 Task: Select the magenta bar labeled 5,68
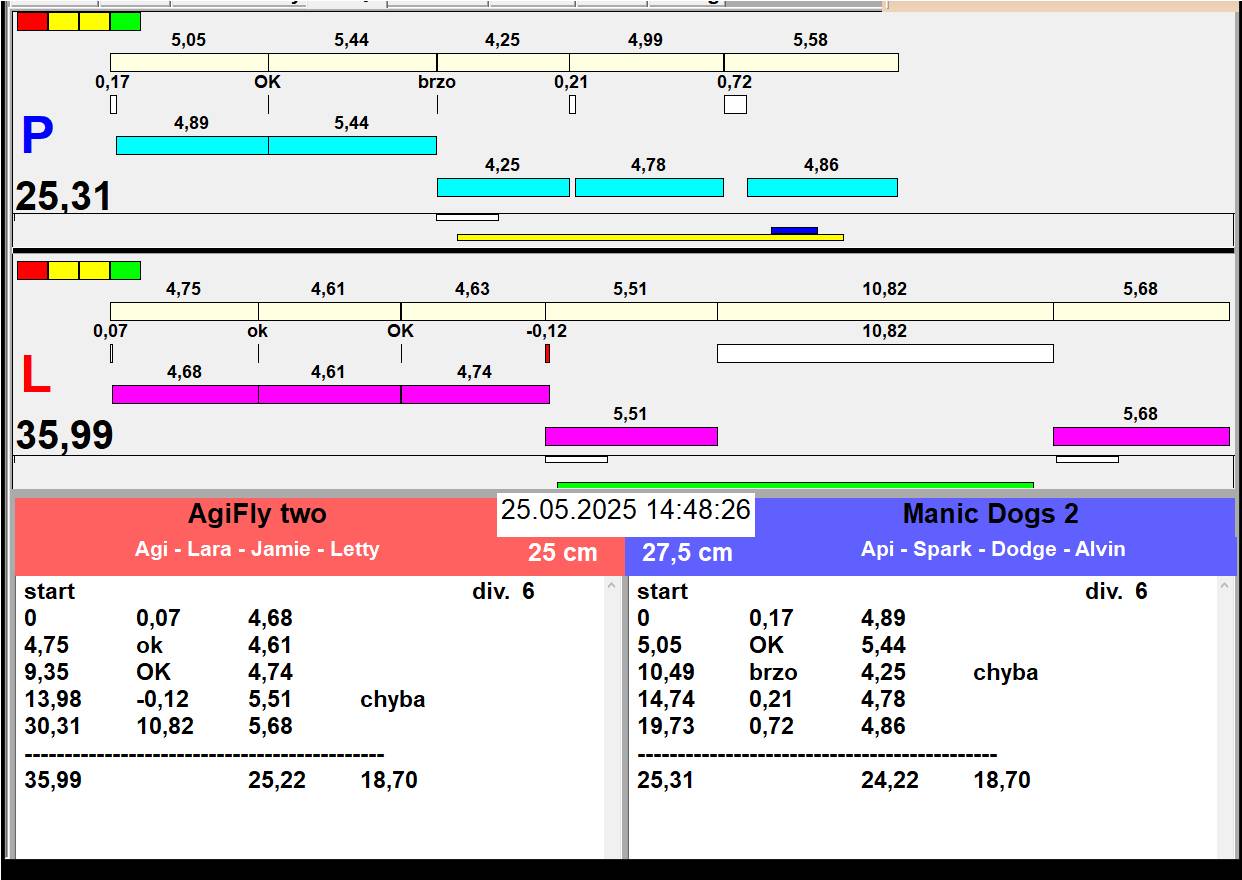1141,436
